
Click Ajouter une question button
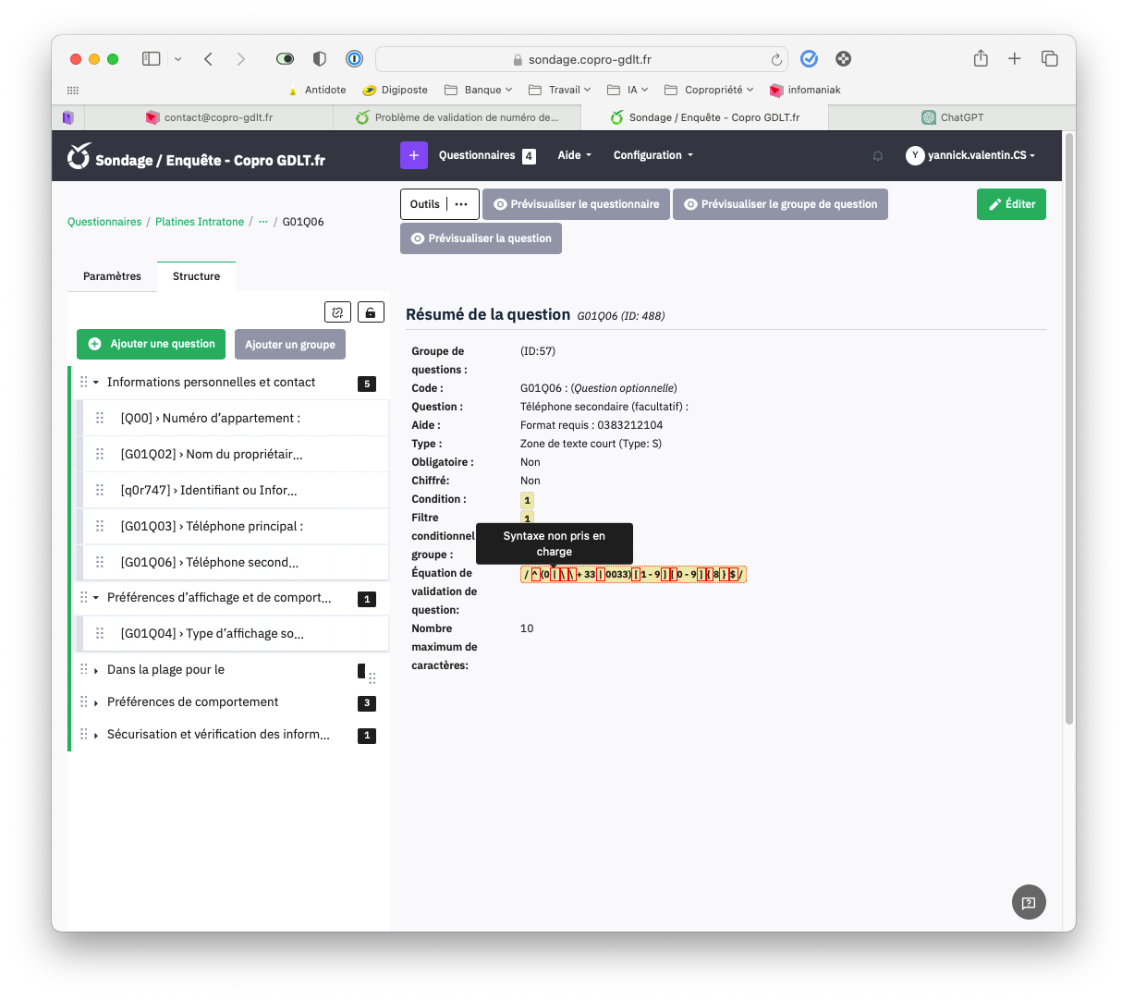click(151, 344)
